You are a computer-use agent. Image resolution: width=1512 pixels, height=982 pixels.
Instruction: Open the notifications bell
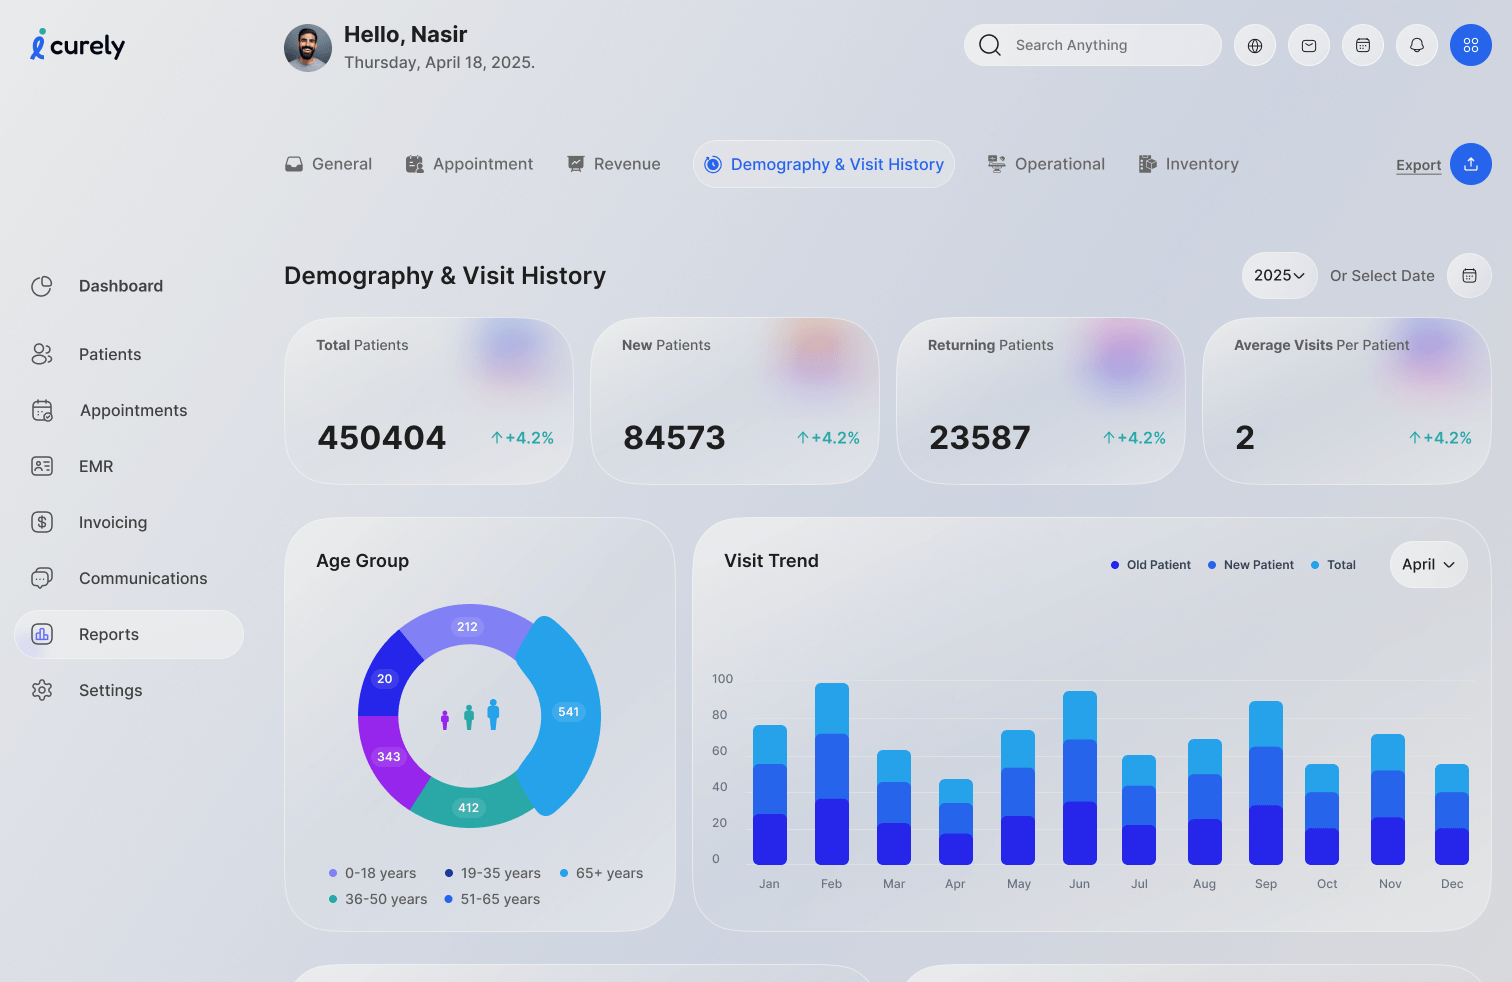coord(1417,45)
